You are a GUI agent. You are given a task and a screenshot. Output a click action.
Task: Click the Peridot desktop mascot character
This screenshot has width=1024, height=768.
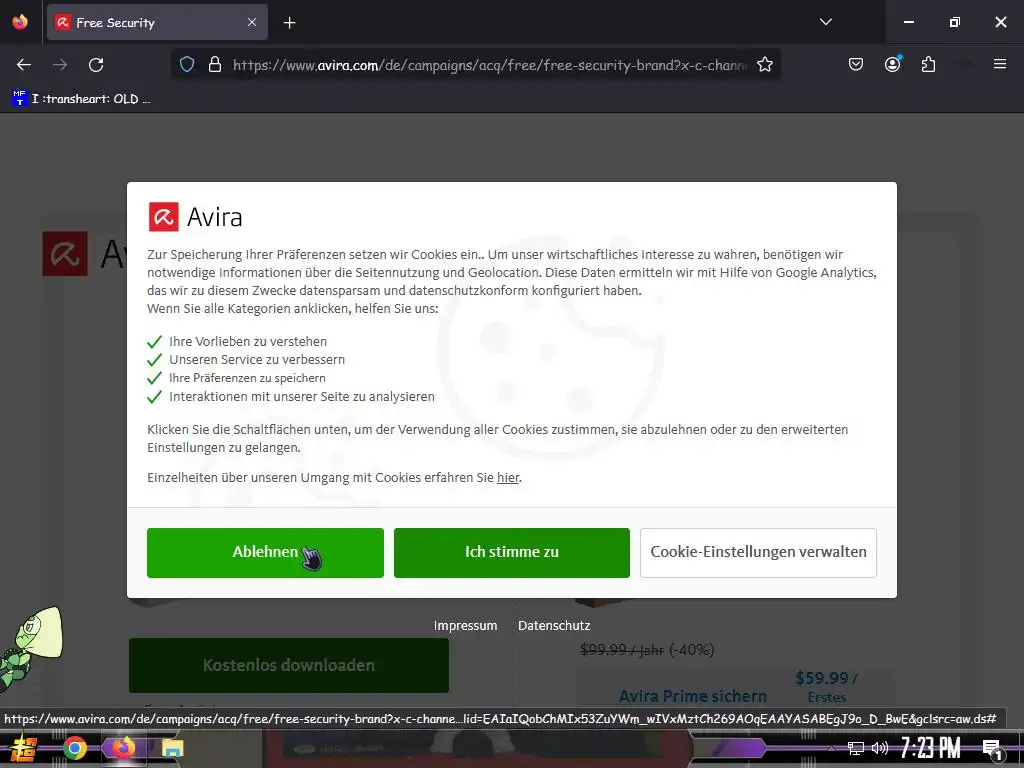pyautogui.click(x=31, y=648)
